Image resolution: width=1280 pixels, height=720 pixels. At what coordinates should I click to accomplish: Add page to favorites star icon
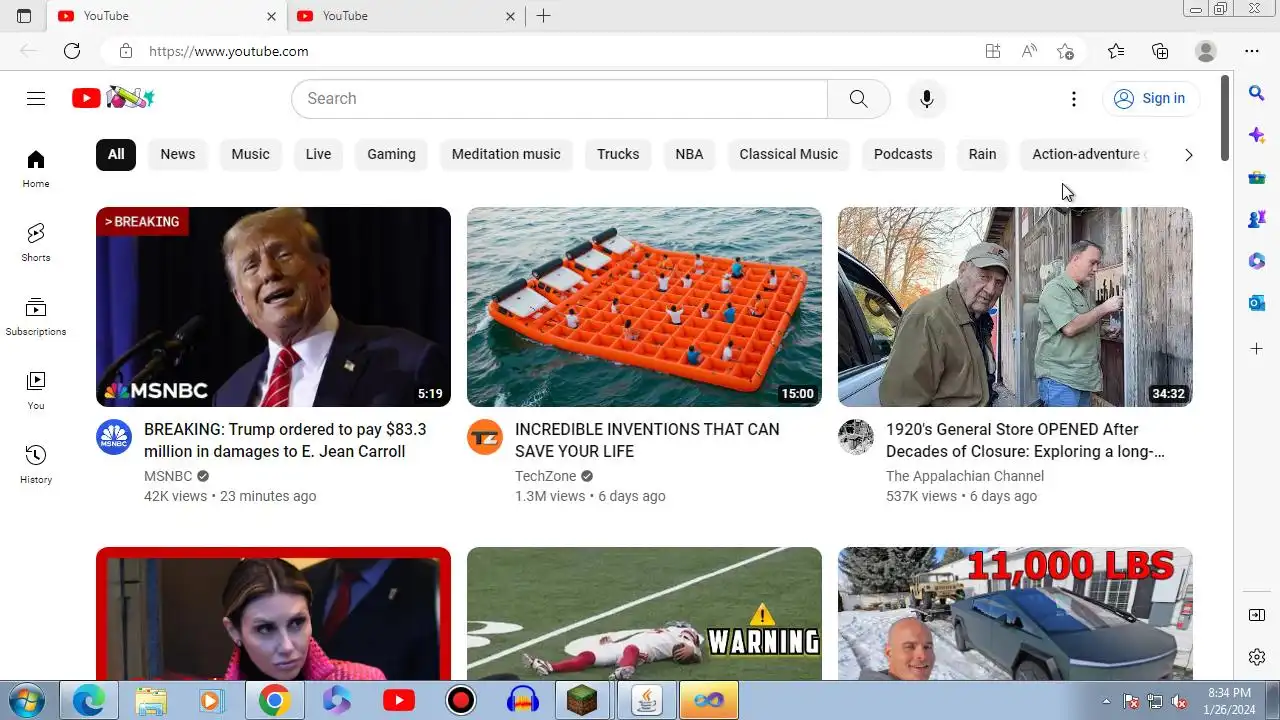pyautogui.click(x=1066, y=51)
